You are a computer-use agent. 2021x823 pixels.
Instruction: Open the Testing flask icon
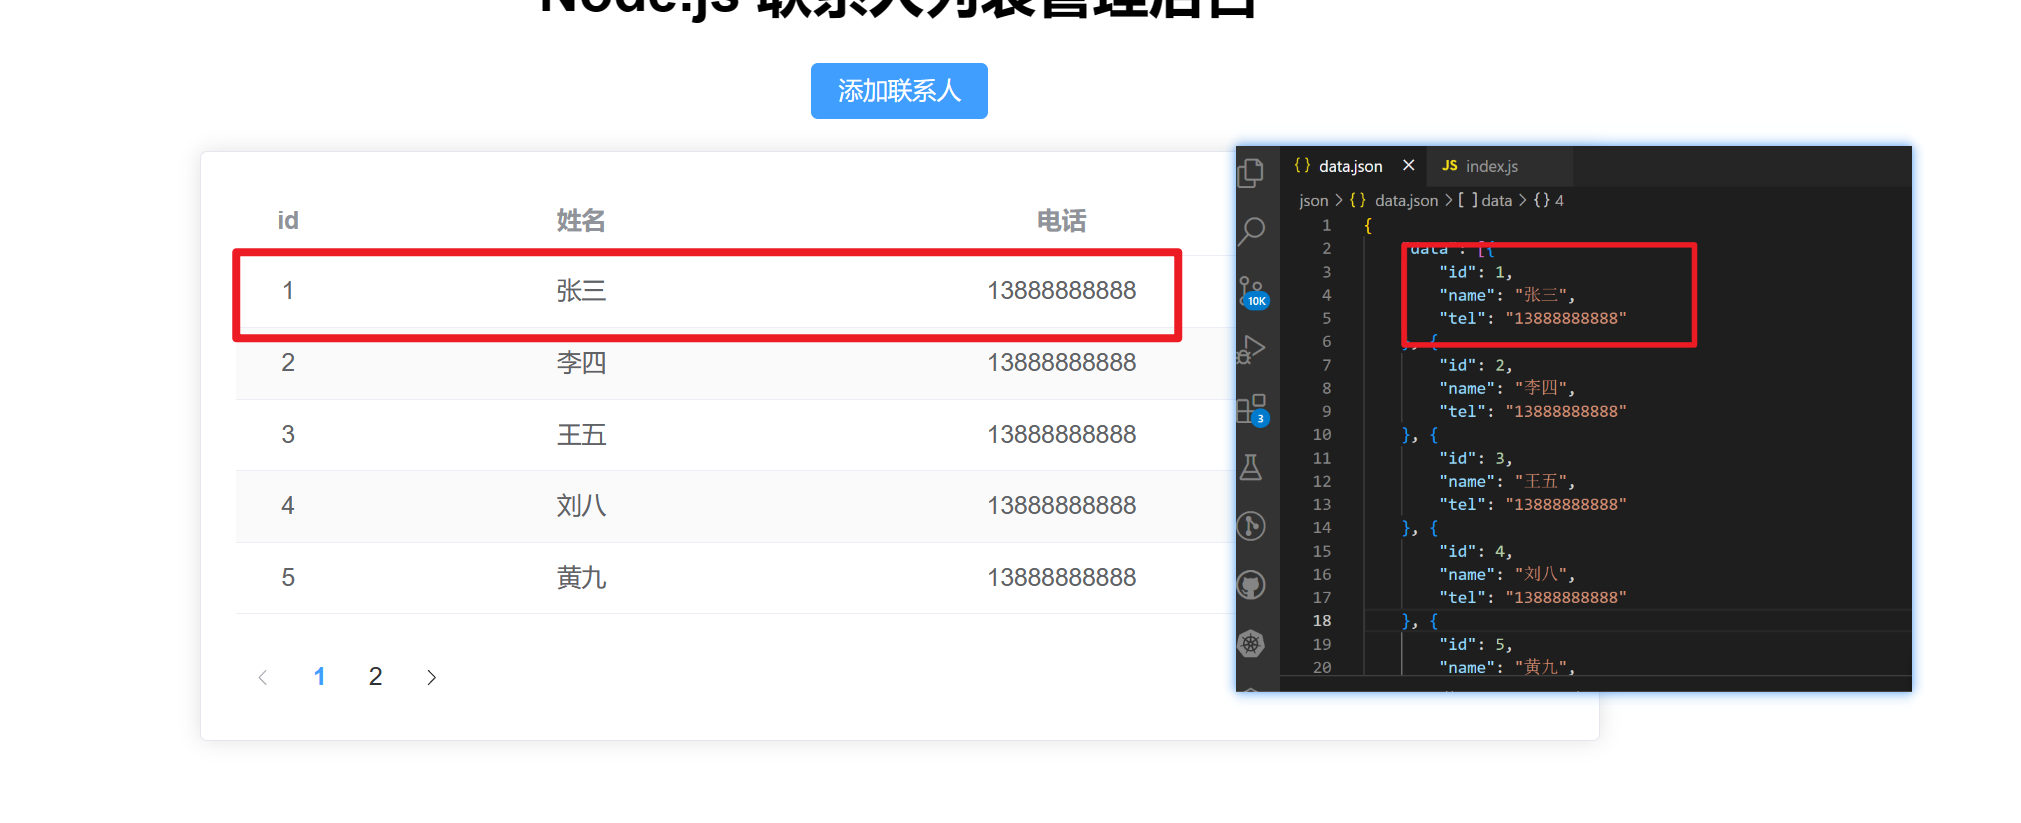[x=1251, y=467]
